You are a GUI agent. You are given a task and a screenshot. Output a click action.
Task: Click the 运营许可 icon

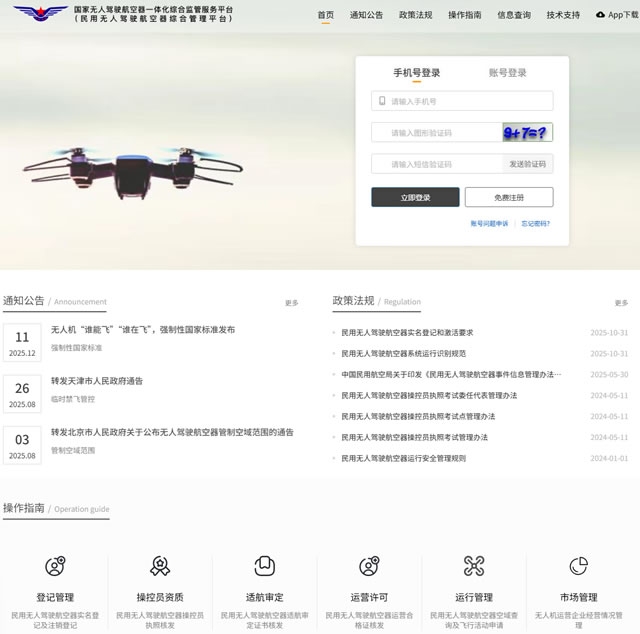click(369, 566)
